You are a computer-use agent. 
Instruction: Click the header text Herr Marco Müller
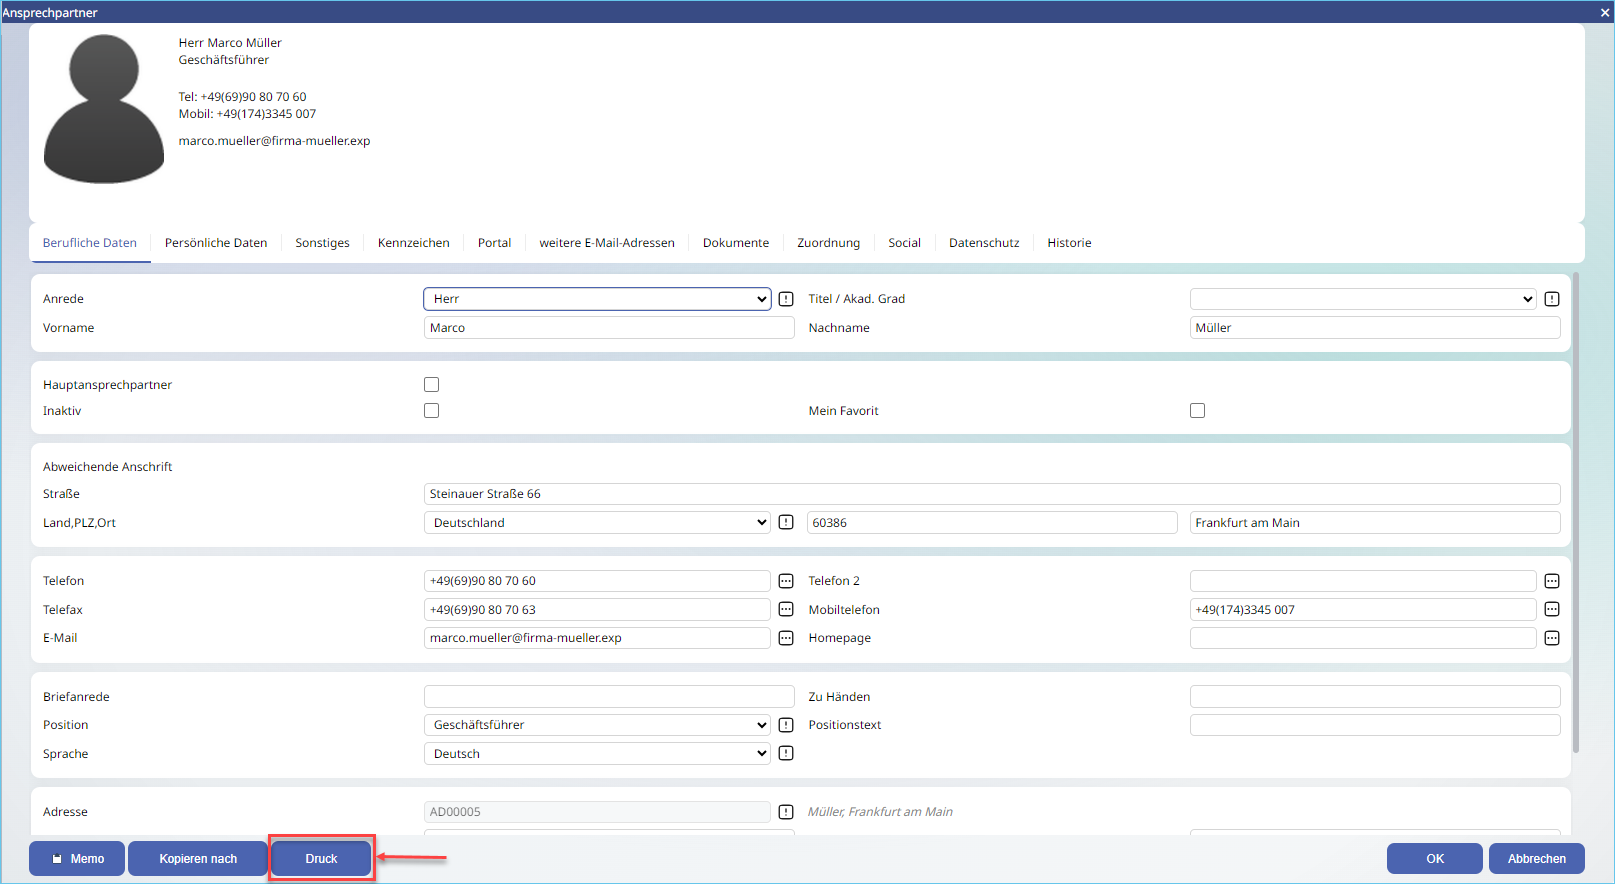pyautogui.click(x=230, y=43)
